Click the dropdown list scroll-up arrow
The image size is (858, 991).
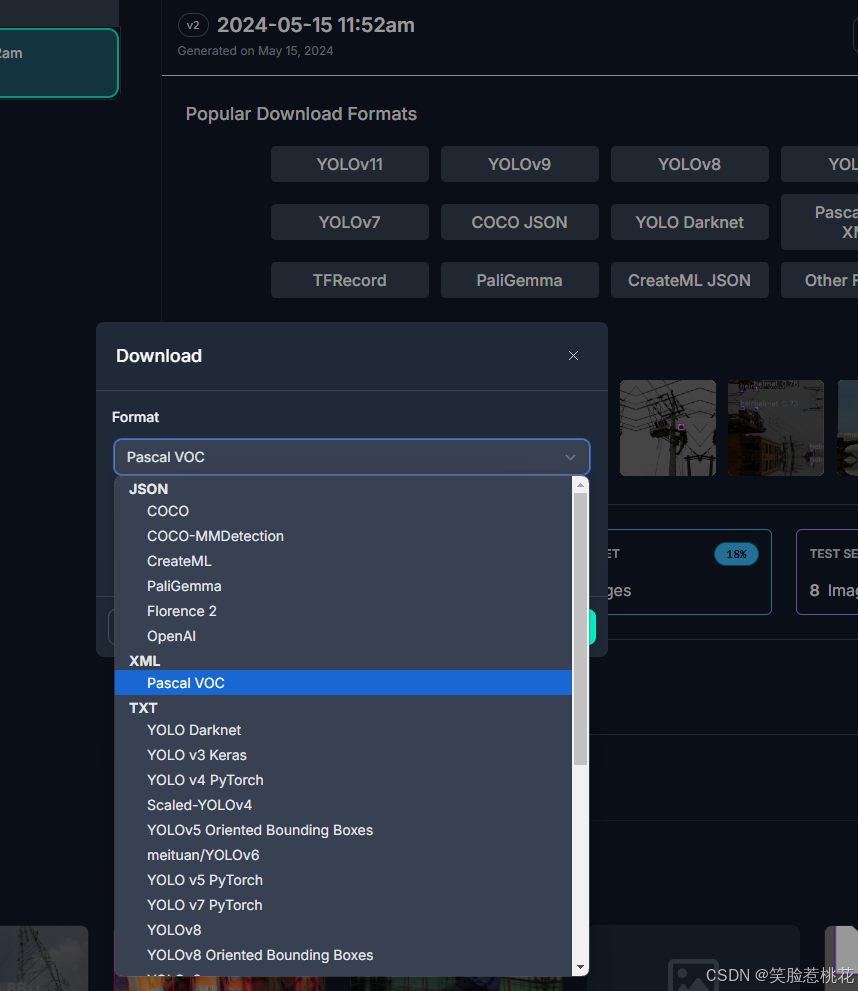580,485
